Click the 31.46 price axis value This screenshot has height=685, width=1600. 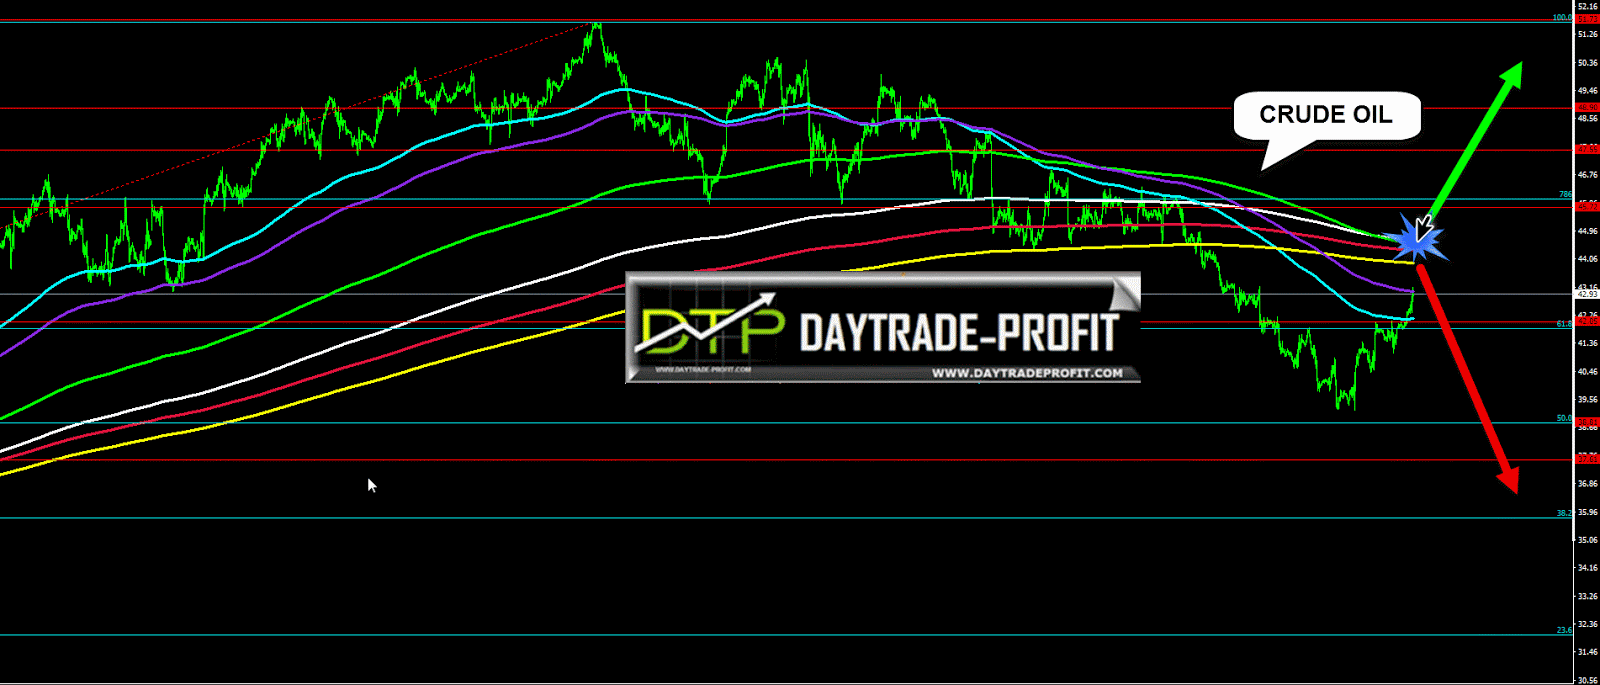1588,652
